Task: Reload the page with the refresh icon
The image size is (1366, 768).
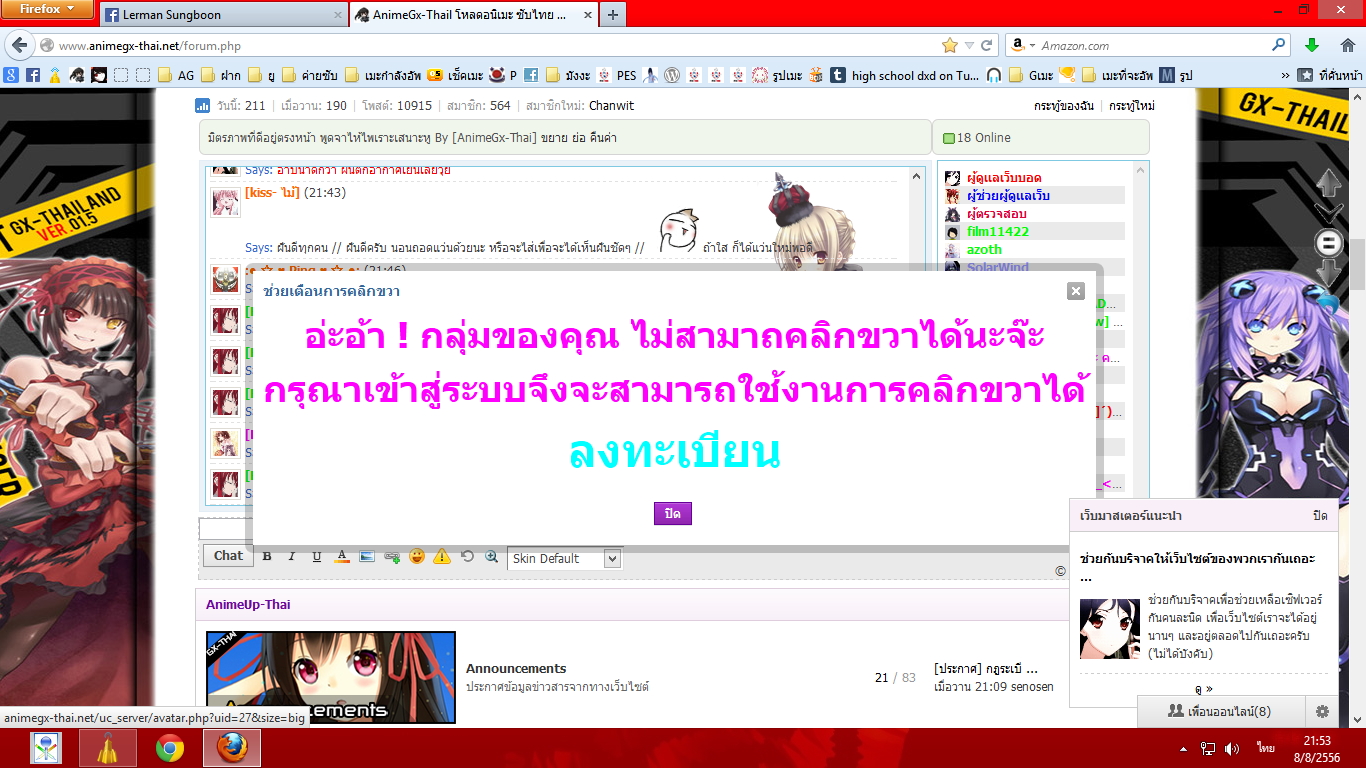Action: [987, 45]
